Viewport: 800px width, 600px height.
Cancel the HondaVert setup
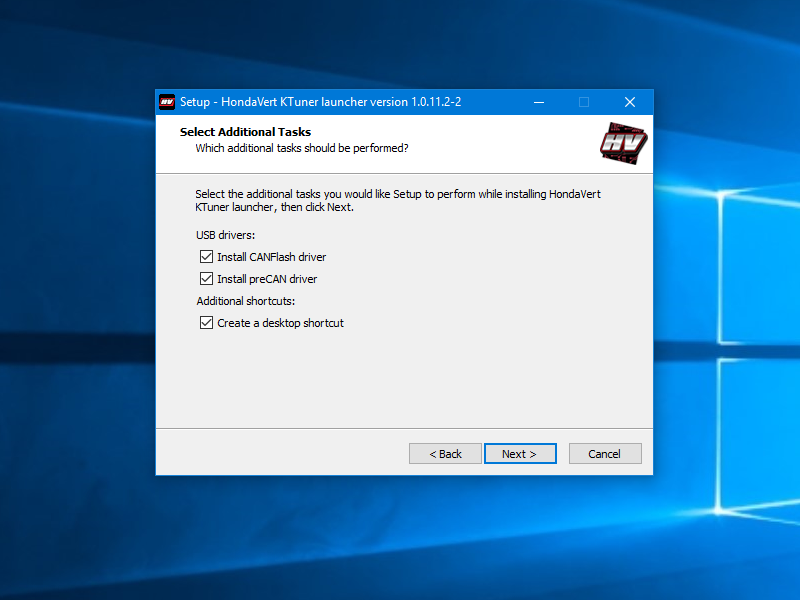(605, 454)
